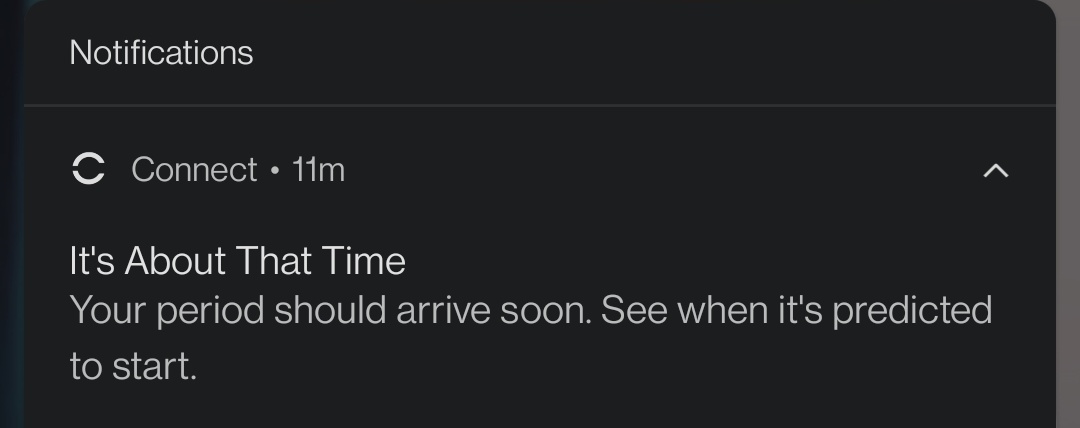Tap the to start. text line
1080x428 pixels.
tap(133, 366)
